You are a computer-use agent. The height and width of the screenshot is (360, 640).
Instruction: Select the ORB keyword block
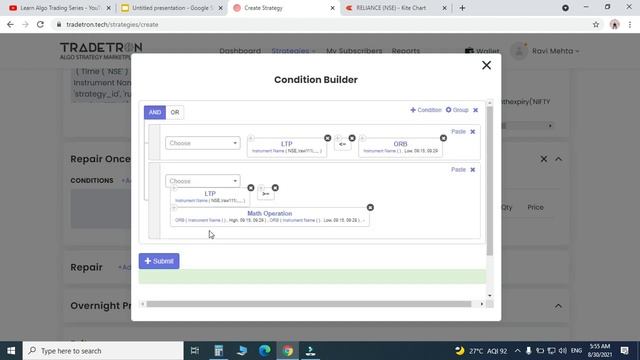400,147
